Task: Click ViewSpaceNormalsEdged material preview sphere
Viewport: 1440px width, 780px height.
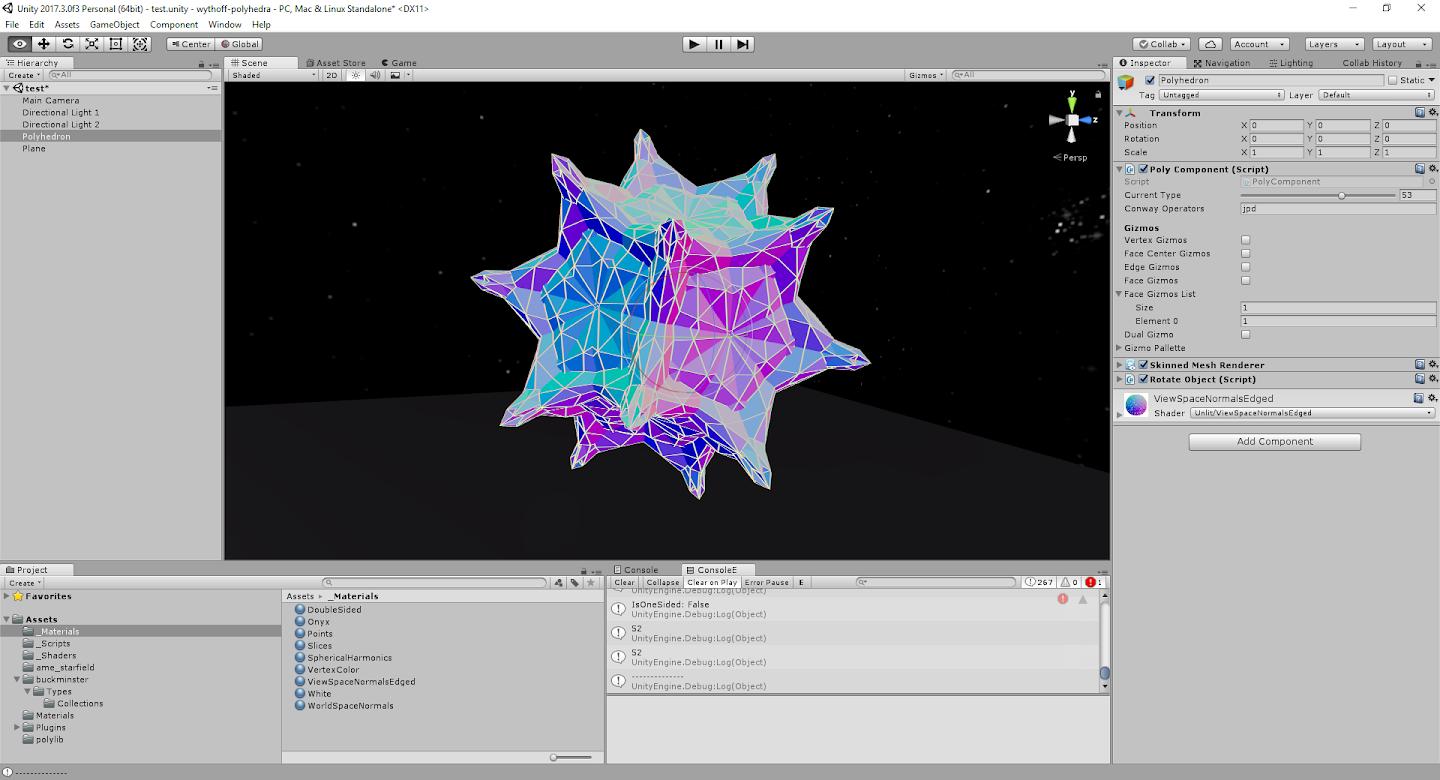Action: tap(1136, 404)
